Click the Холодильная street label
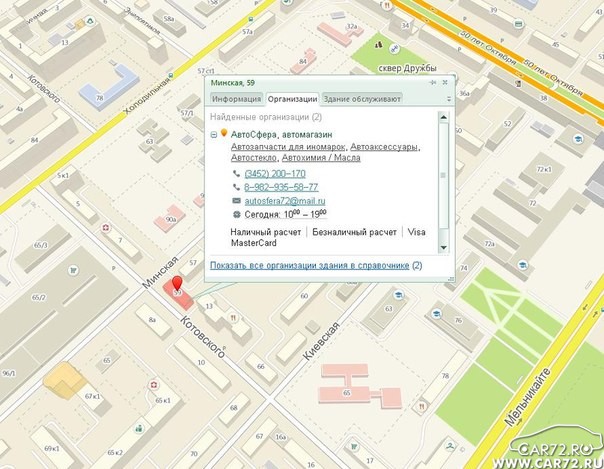 coord(147,95)
